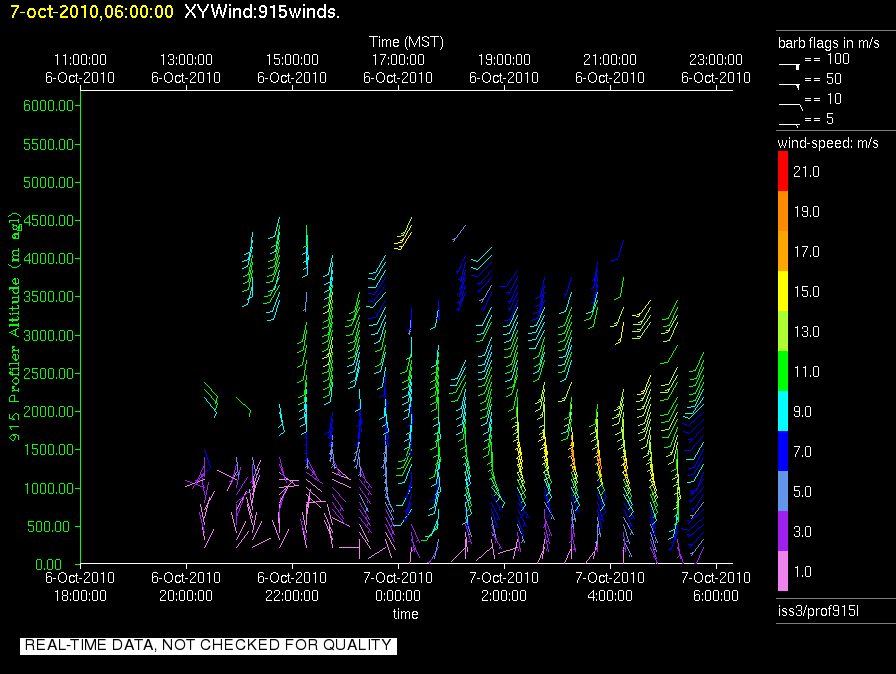Click the 2500.00 altitude tick label
The width and height of the screenshot is (896, 674).
(x=49, y=374)
